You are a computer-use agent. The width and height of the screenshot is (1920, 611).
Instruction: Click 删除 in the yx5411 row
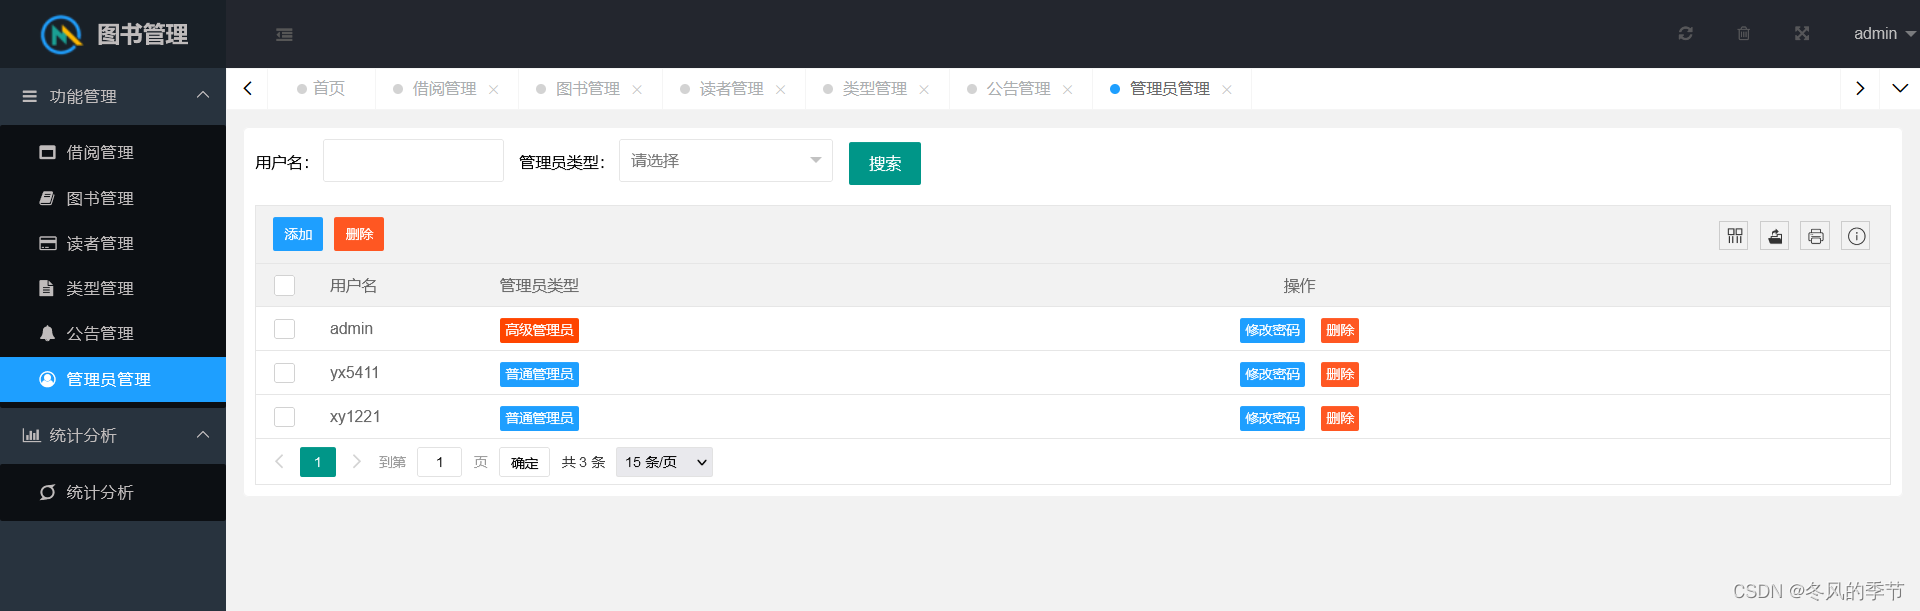[1340, 374]
